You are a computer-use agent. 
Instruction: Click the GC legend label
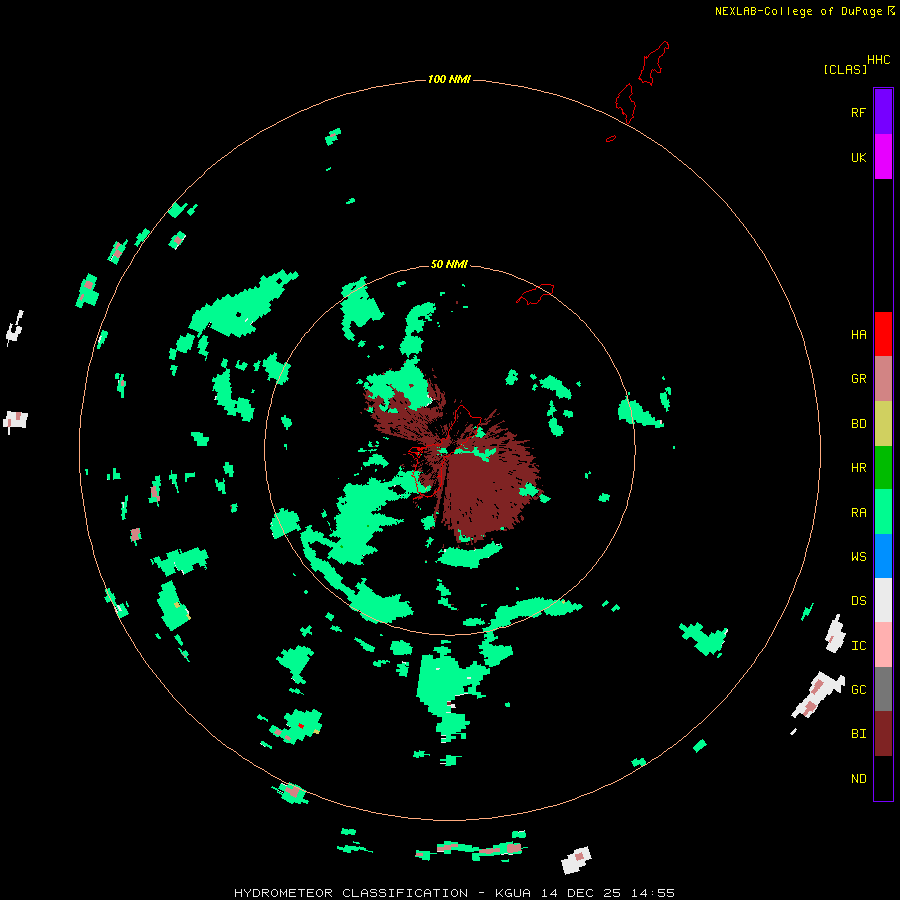pyautogui.click(x=858, y=689)
